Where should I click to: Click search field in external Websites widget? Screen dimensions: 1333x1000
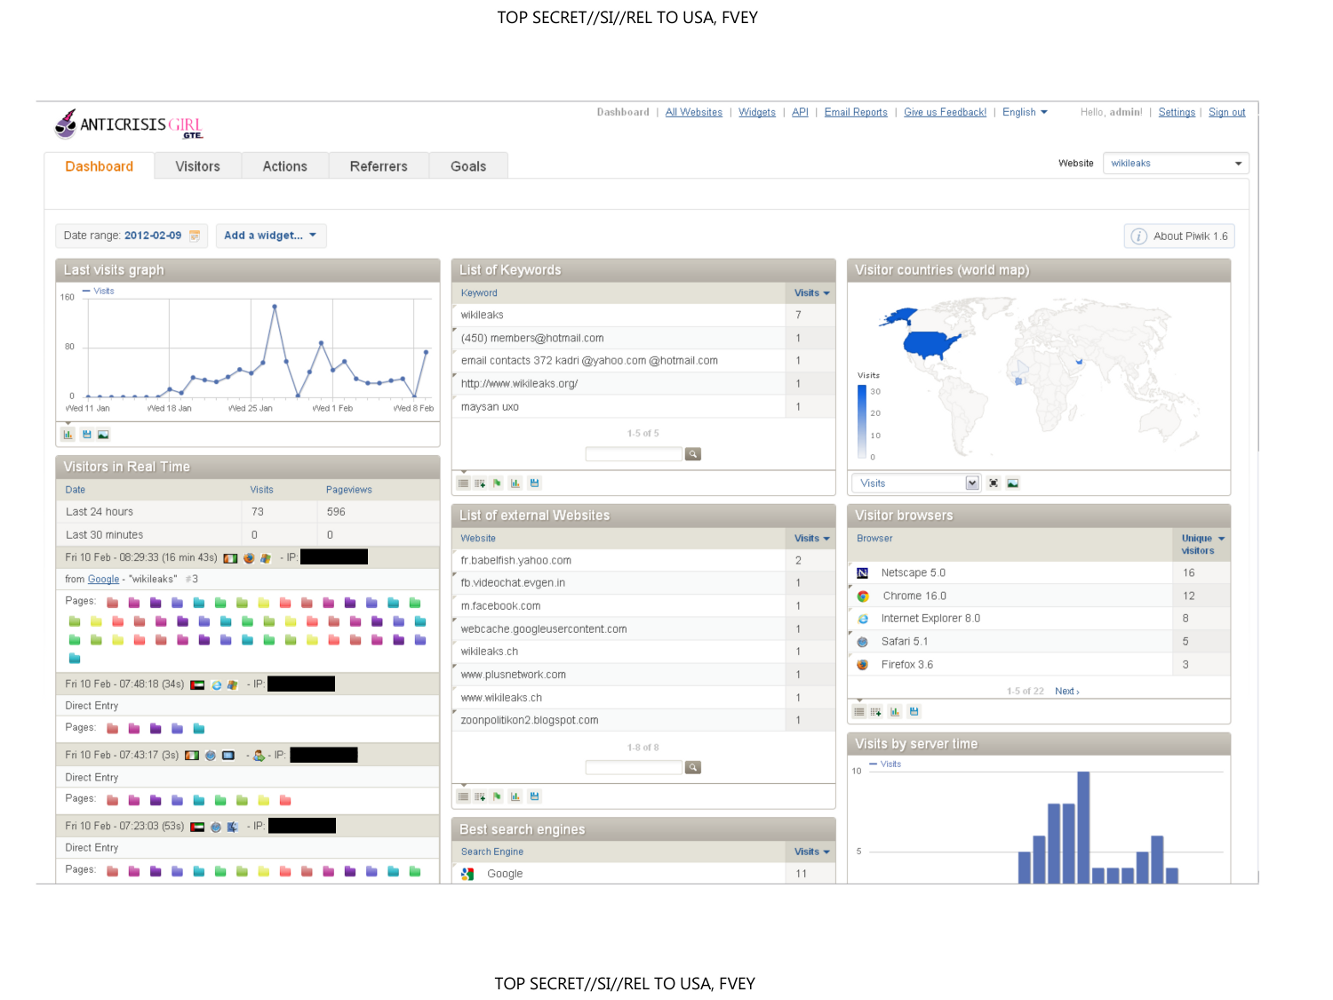(x=634, y=767)
